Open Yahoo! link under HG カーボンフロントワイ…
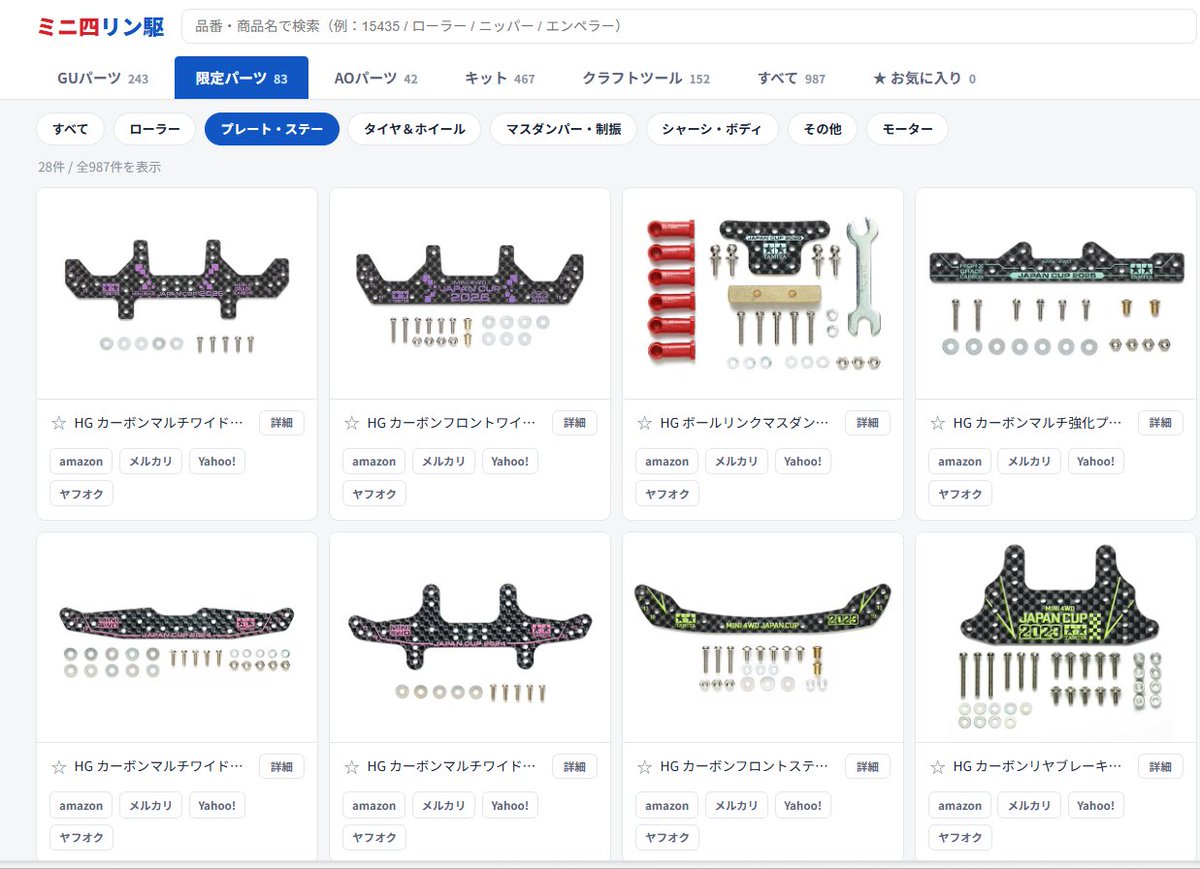This screenshot has width=1200, height=869. tap(510, 461)
